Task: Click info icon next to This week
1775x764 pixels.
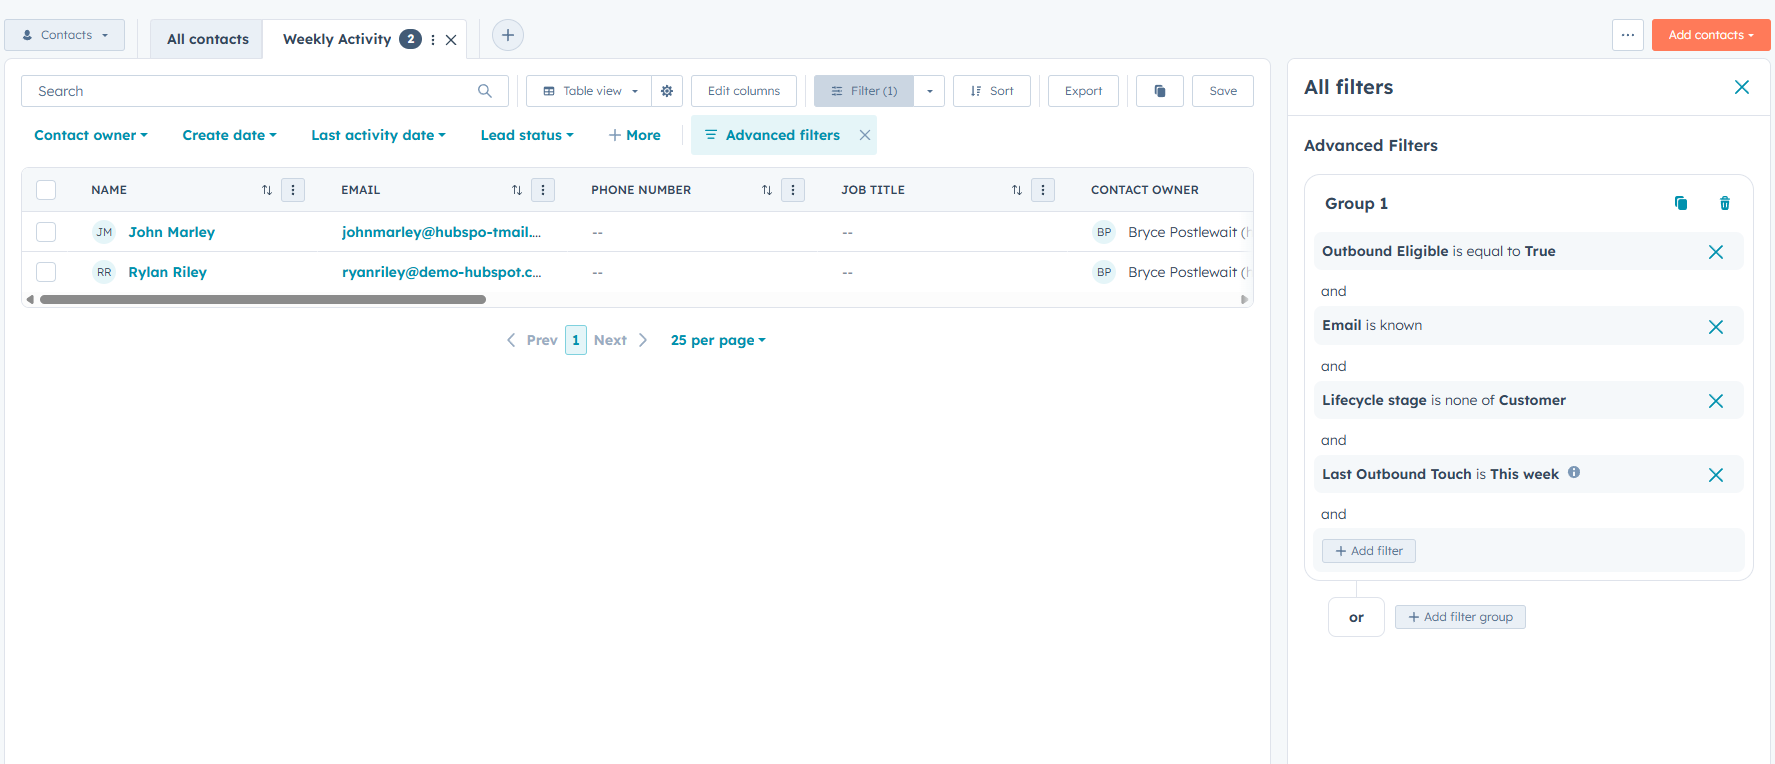Action: coord(1574,472)
